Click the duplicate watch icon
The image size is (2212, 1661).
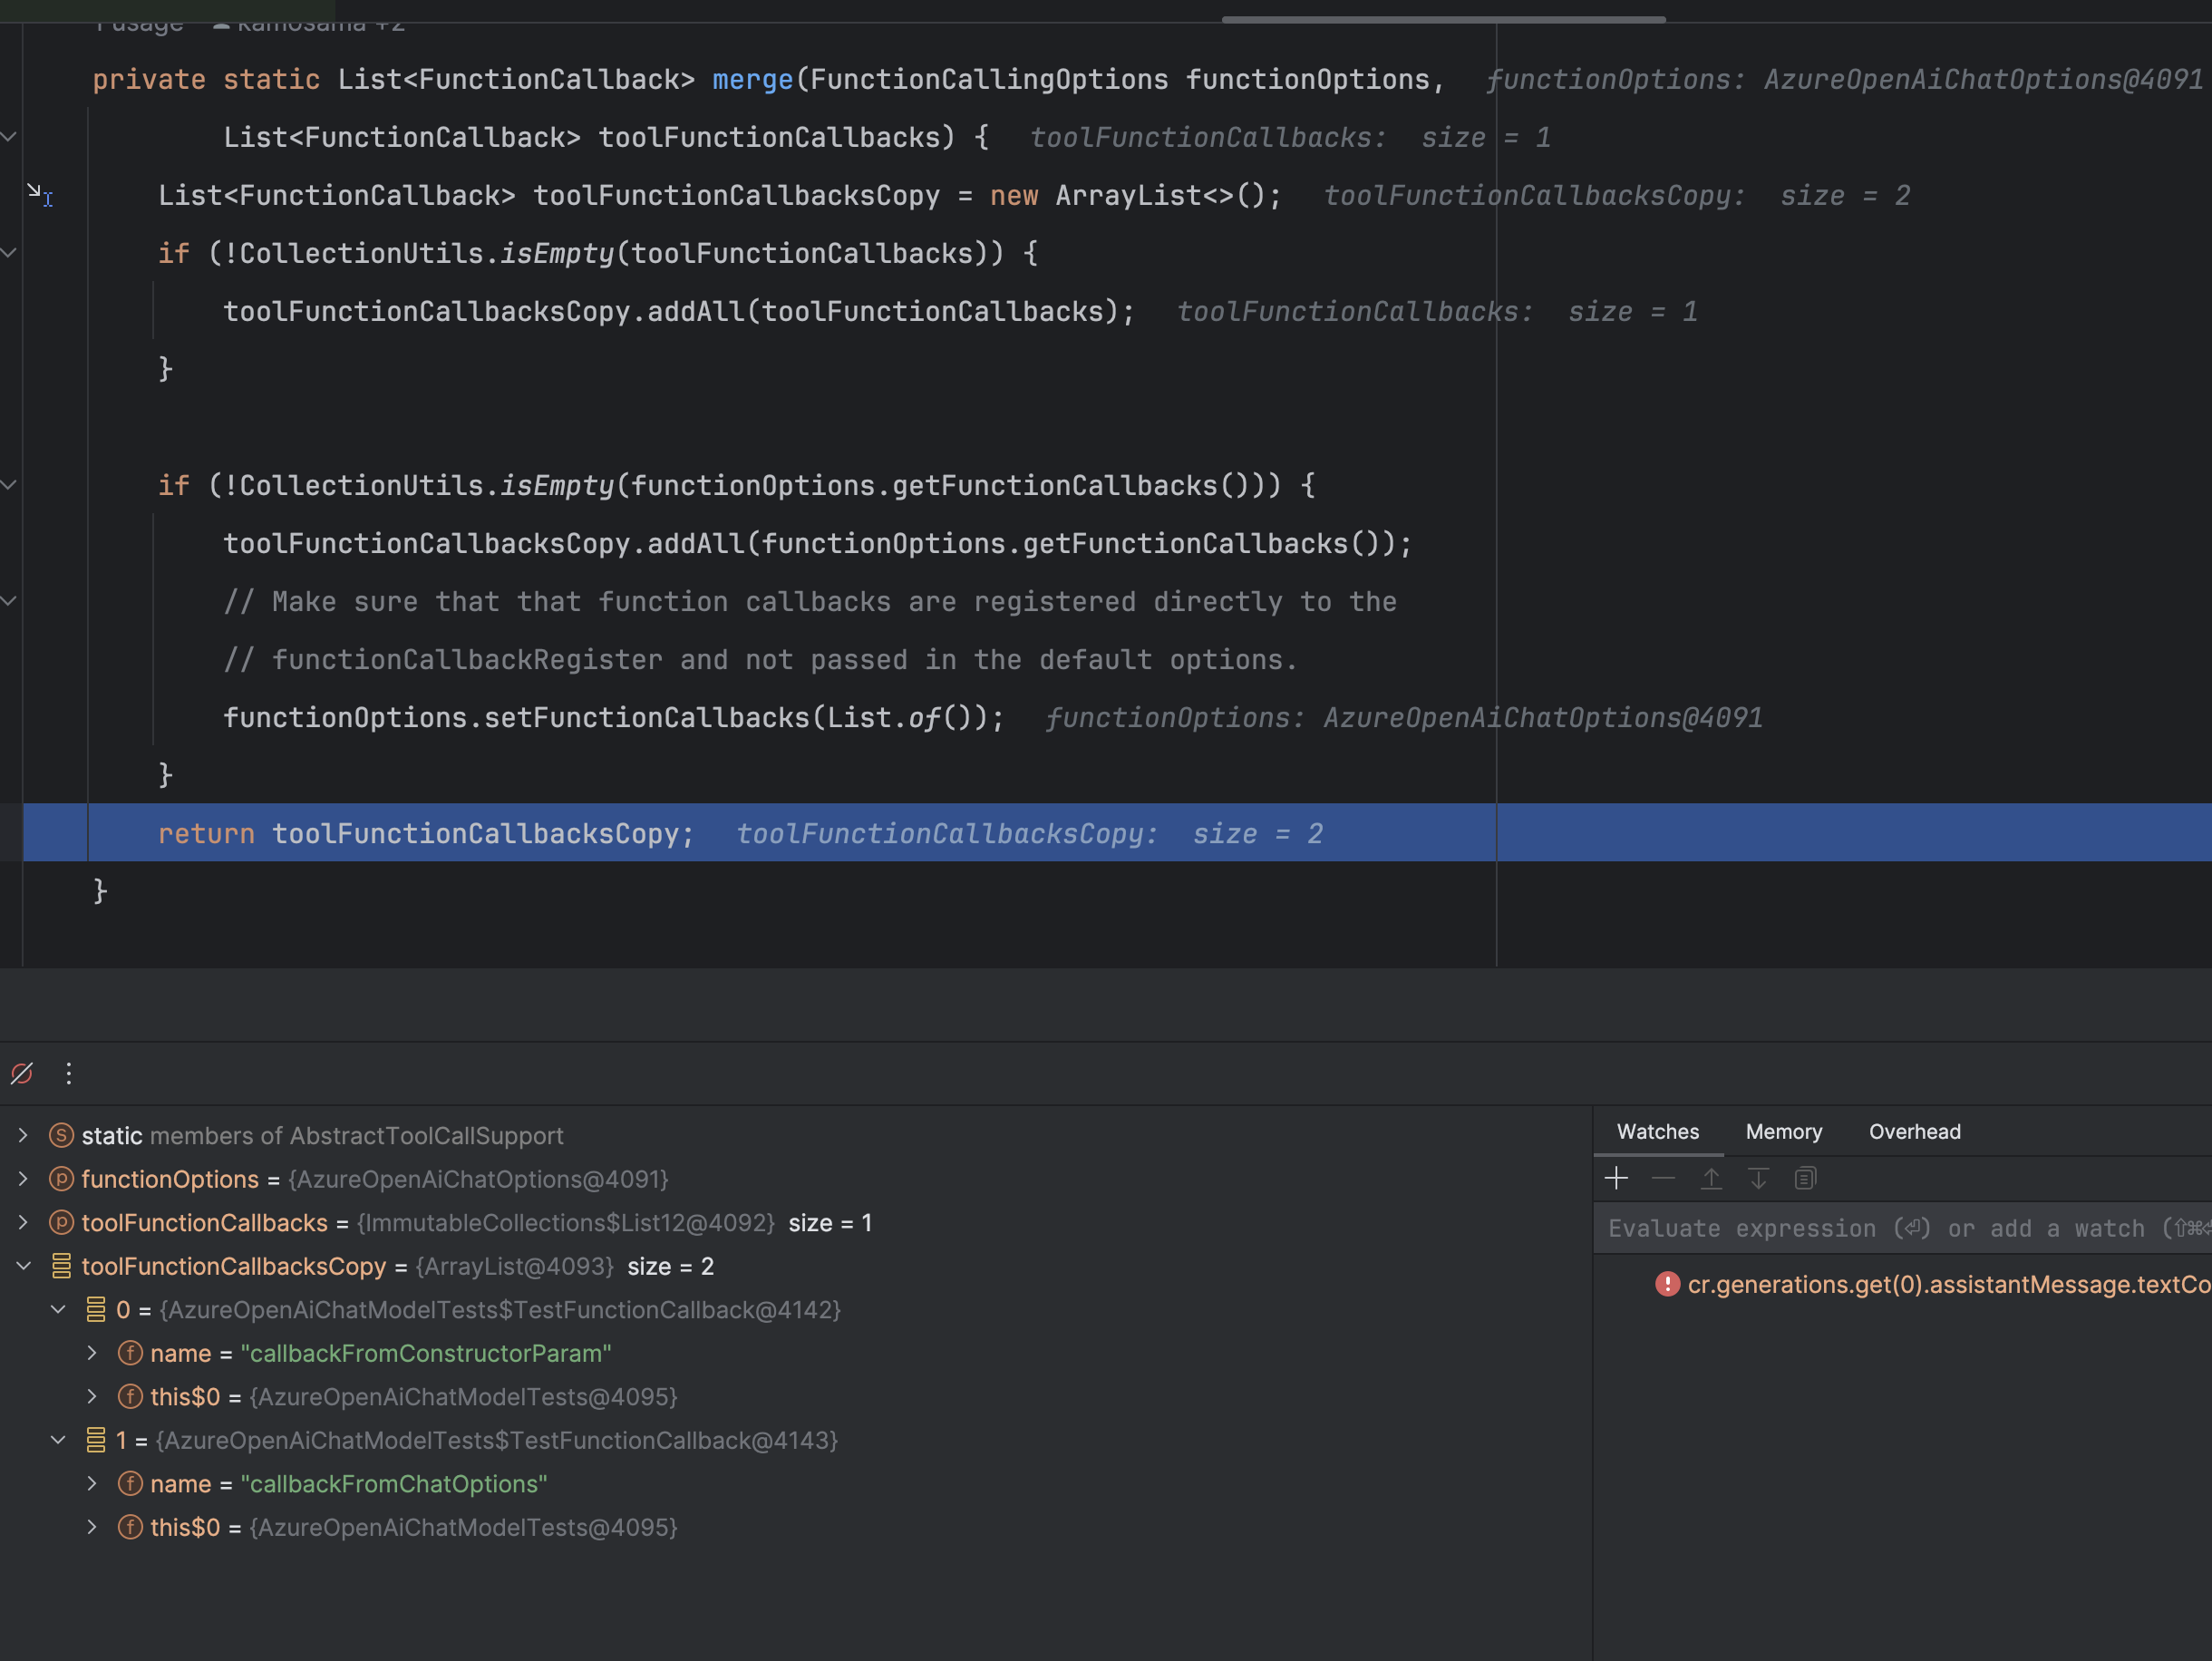(x=1805, y=1178)
